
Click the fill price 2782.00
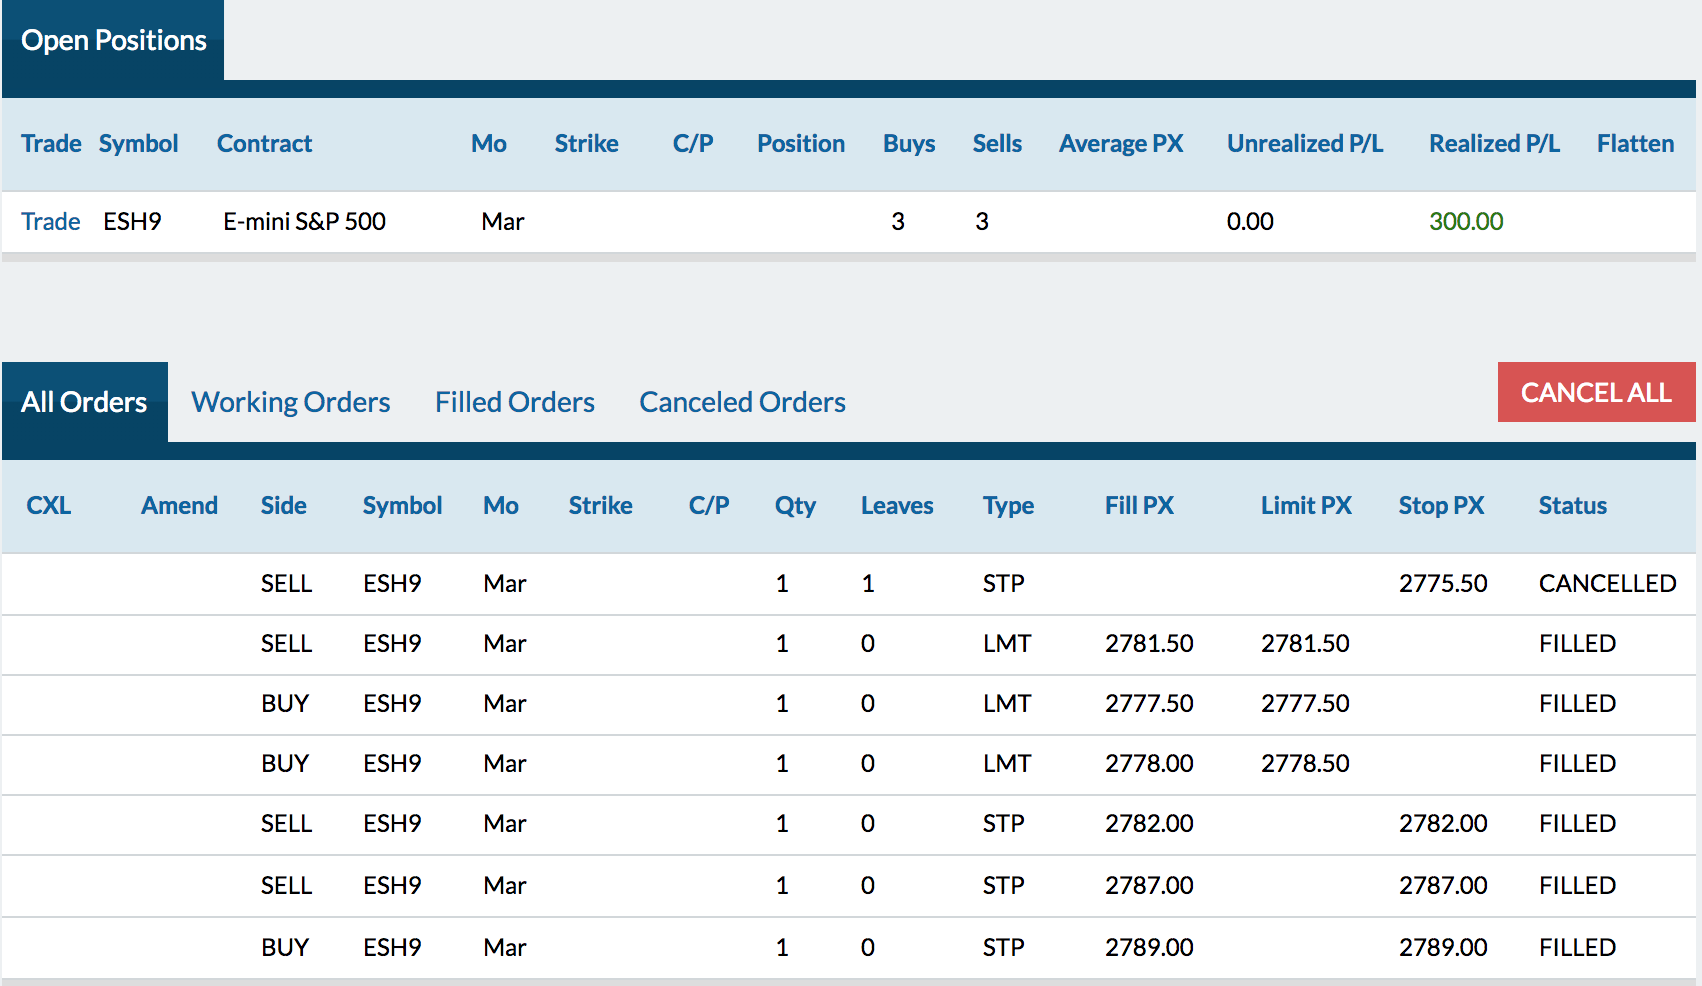[1149, 823]
